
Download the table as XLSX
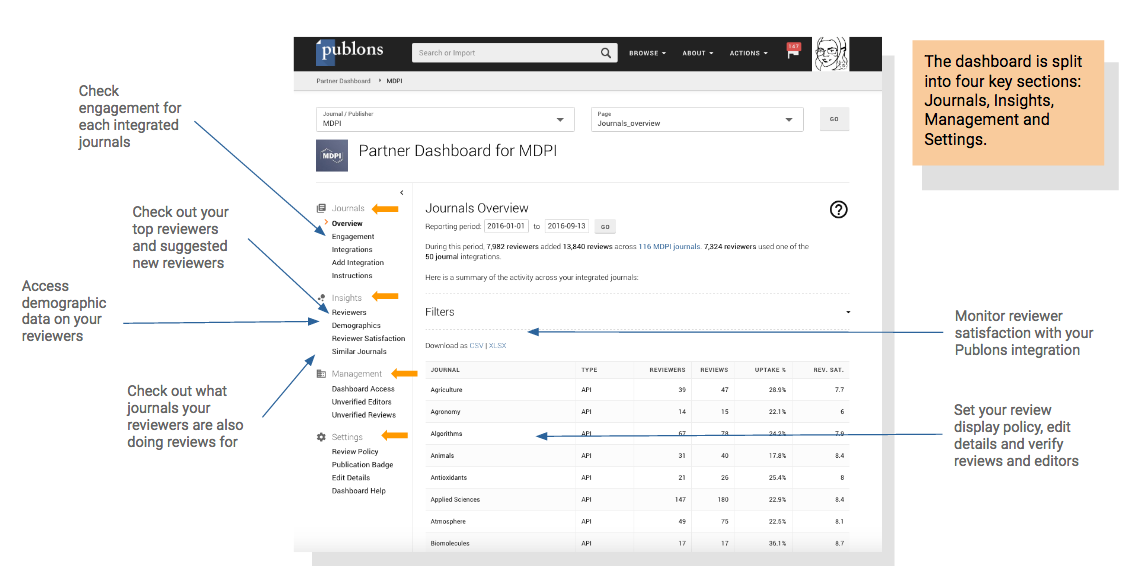498,346
